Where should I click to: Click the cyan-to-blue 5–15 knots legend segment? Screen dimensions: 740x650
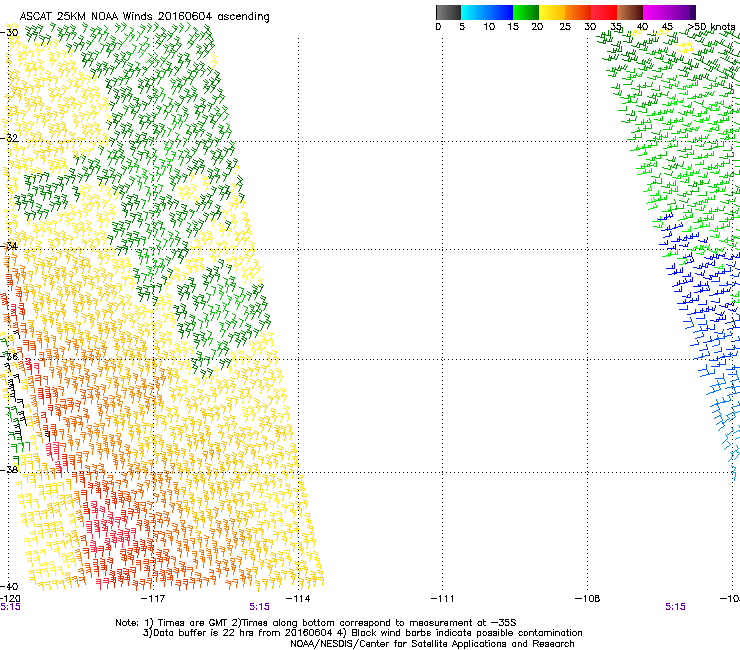coord(487,12)
